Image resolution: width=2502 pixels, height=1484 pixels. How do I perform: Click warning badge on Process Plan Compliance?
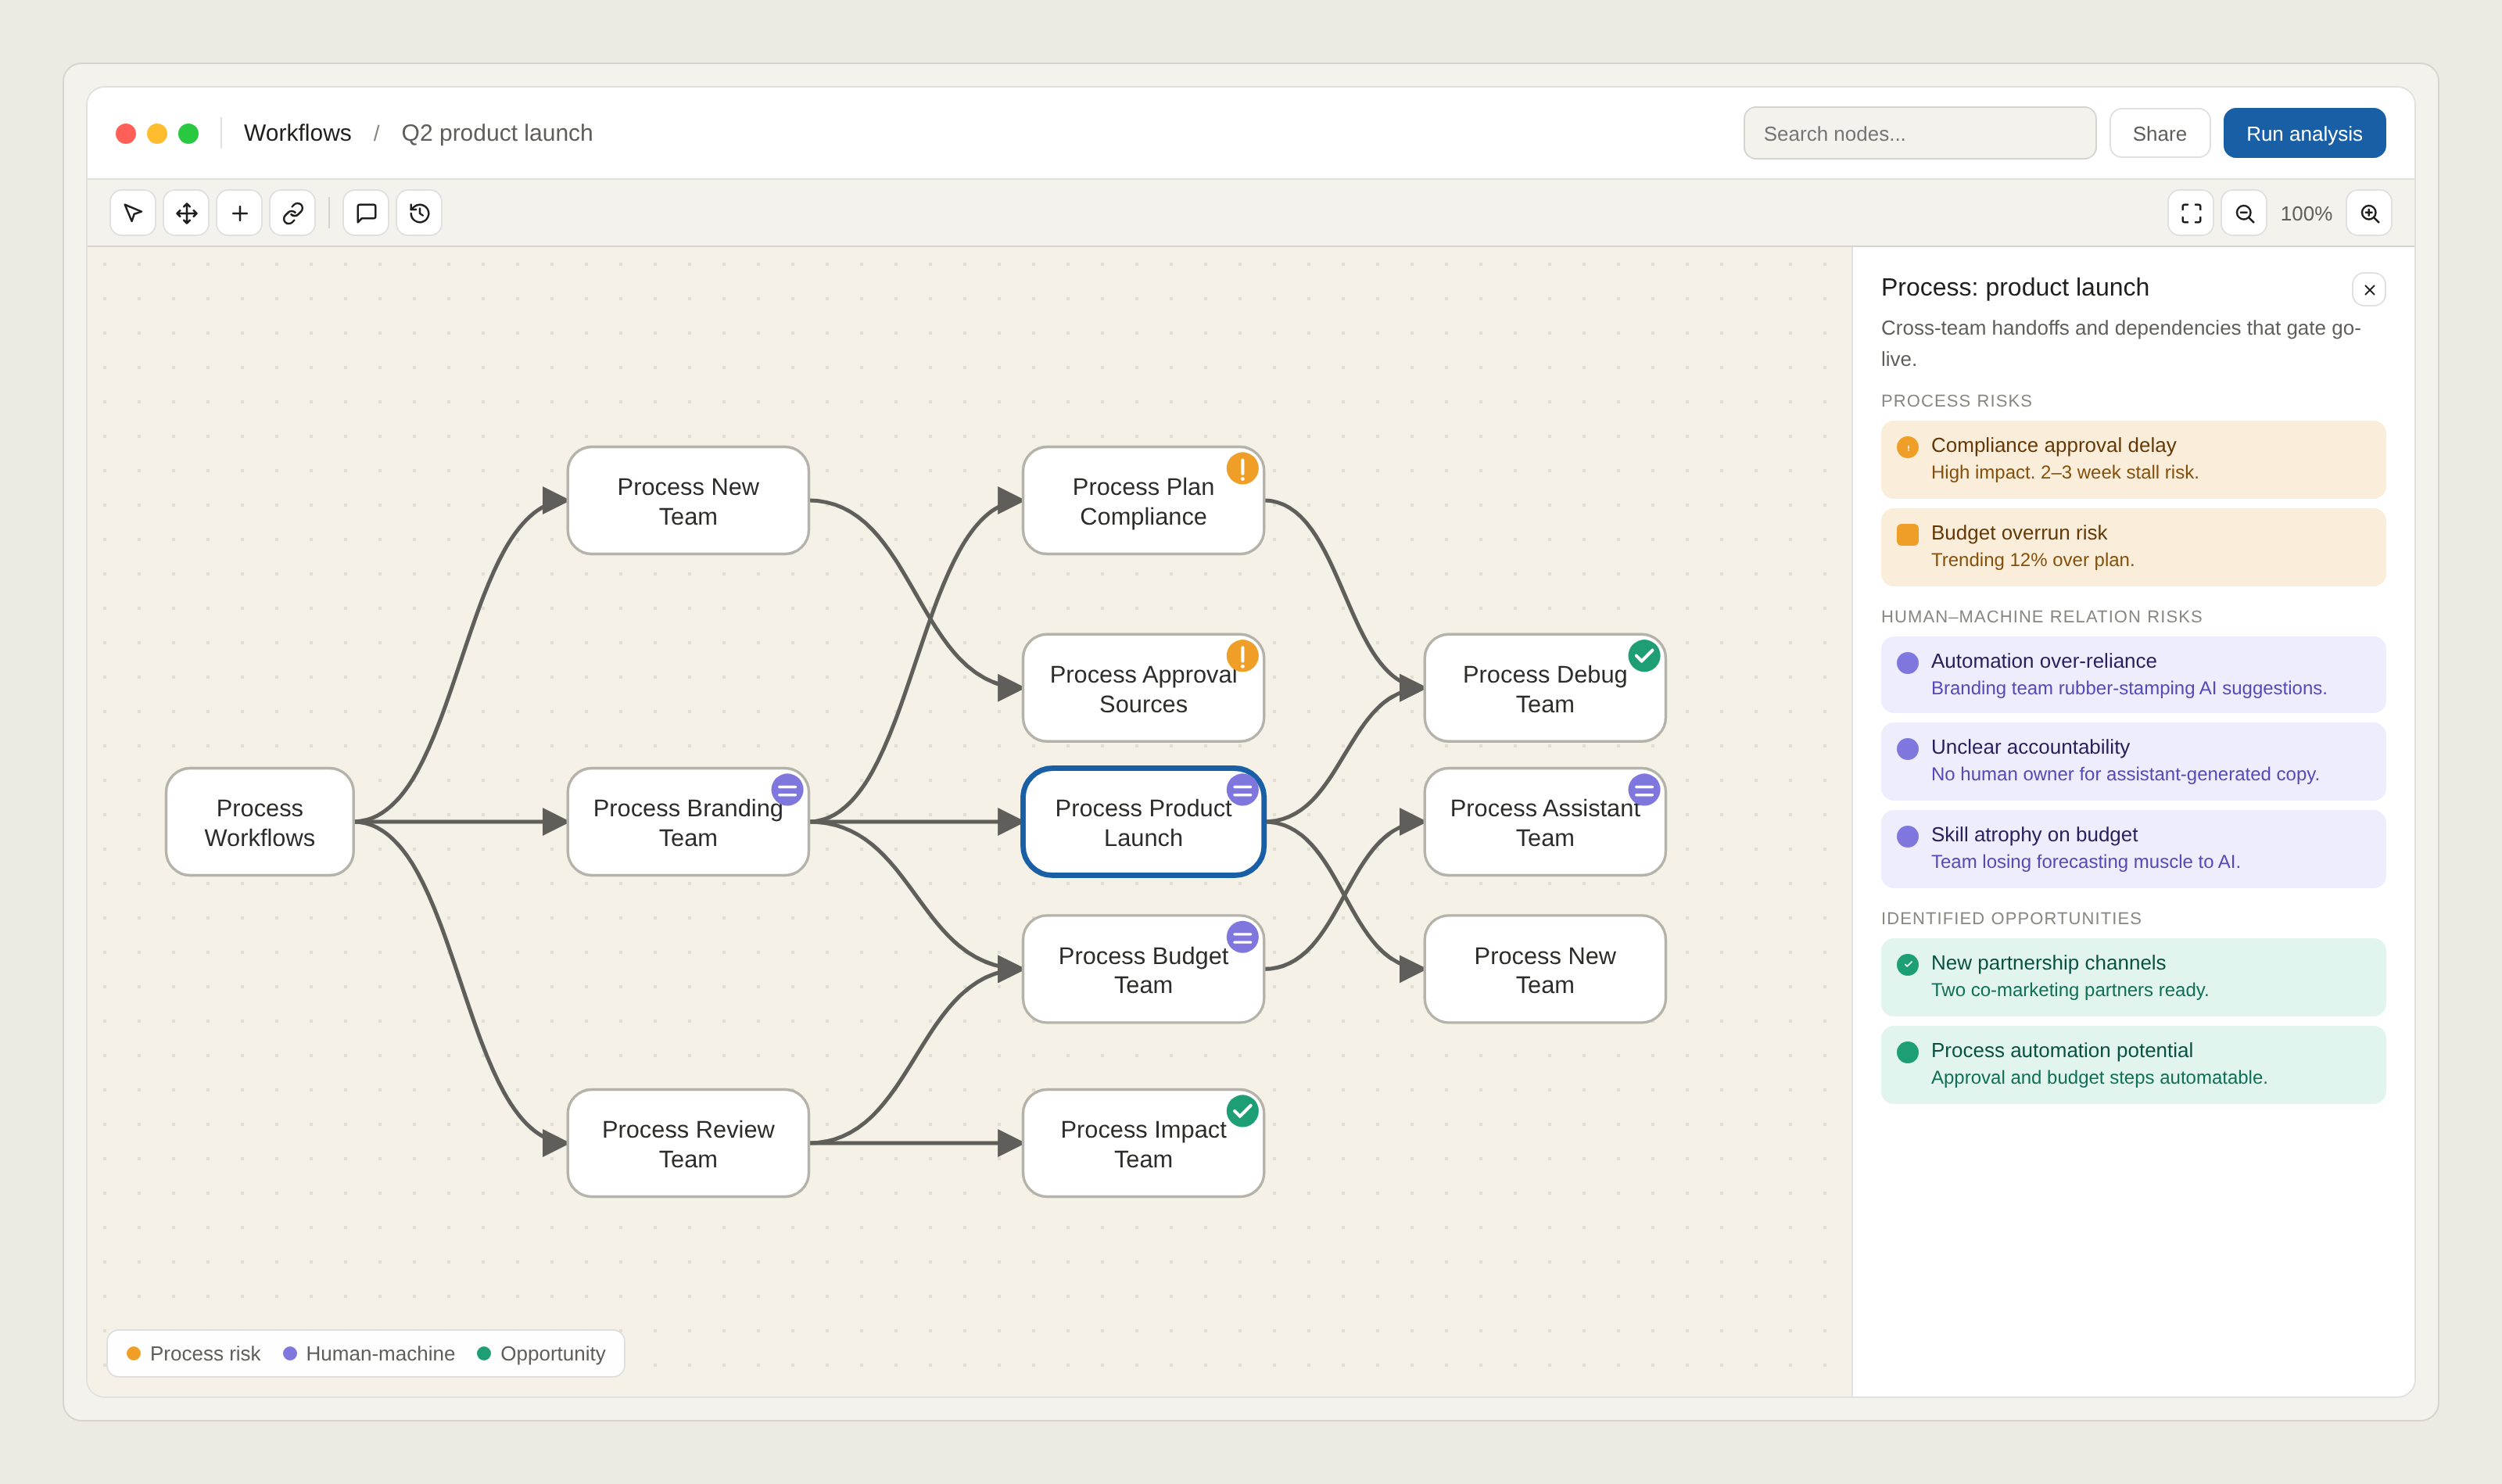[1242, 468]
